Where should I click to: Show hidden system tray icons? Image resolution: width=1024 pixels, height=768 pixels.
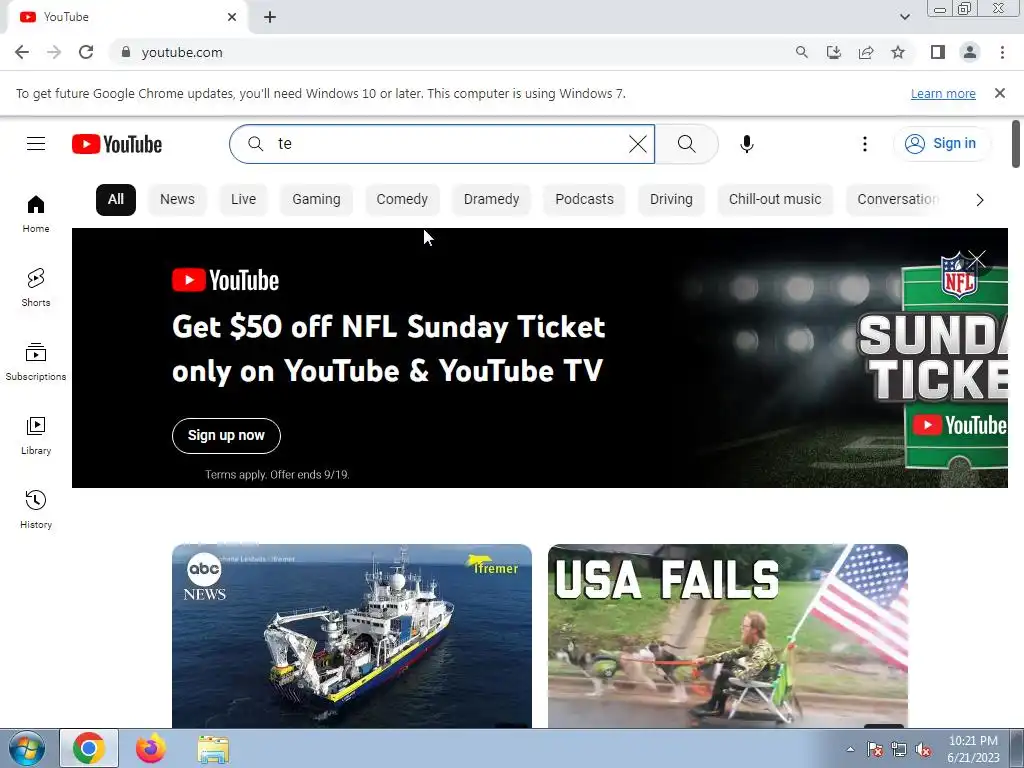pyautogui.click(x=850, y=749)
